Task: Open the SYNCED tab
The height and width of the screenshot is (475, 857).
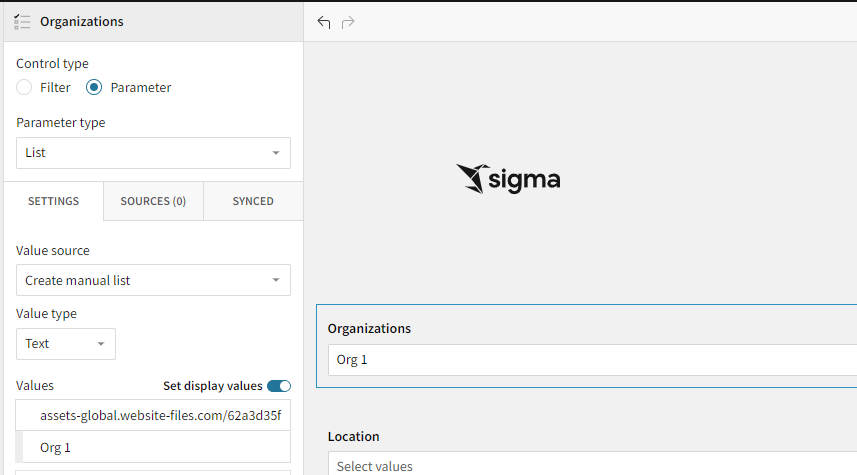Action: click(253, 201)
